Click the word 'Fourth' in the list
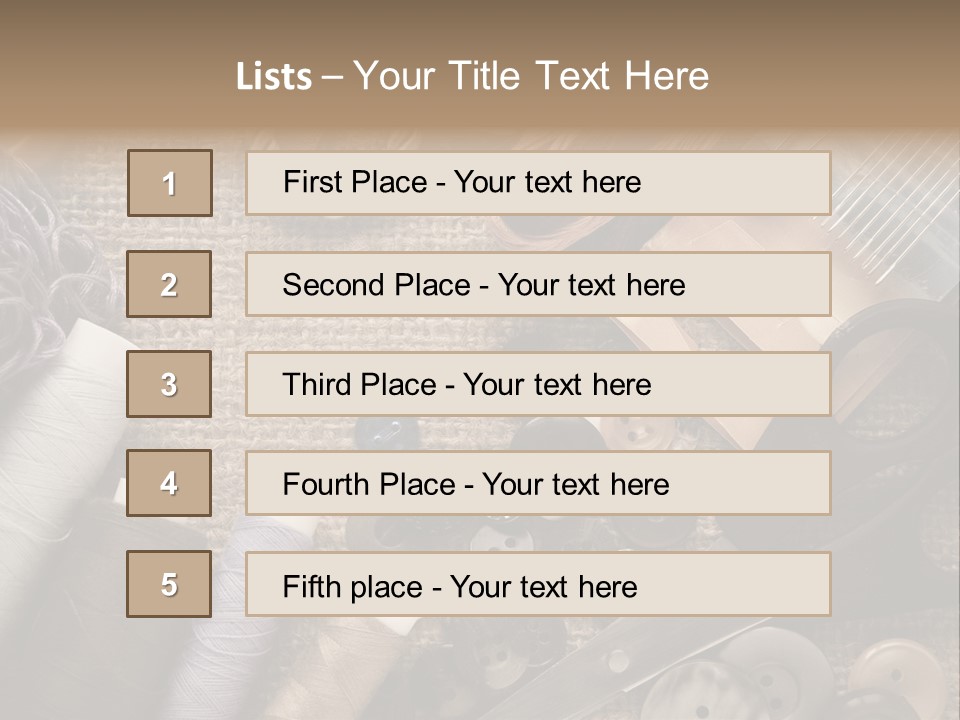This screenshot has height=720, width=960. [x=325, y=484]
